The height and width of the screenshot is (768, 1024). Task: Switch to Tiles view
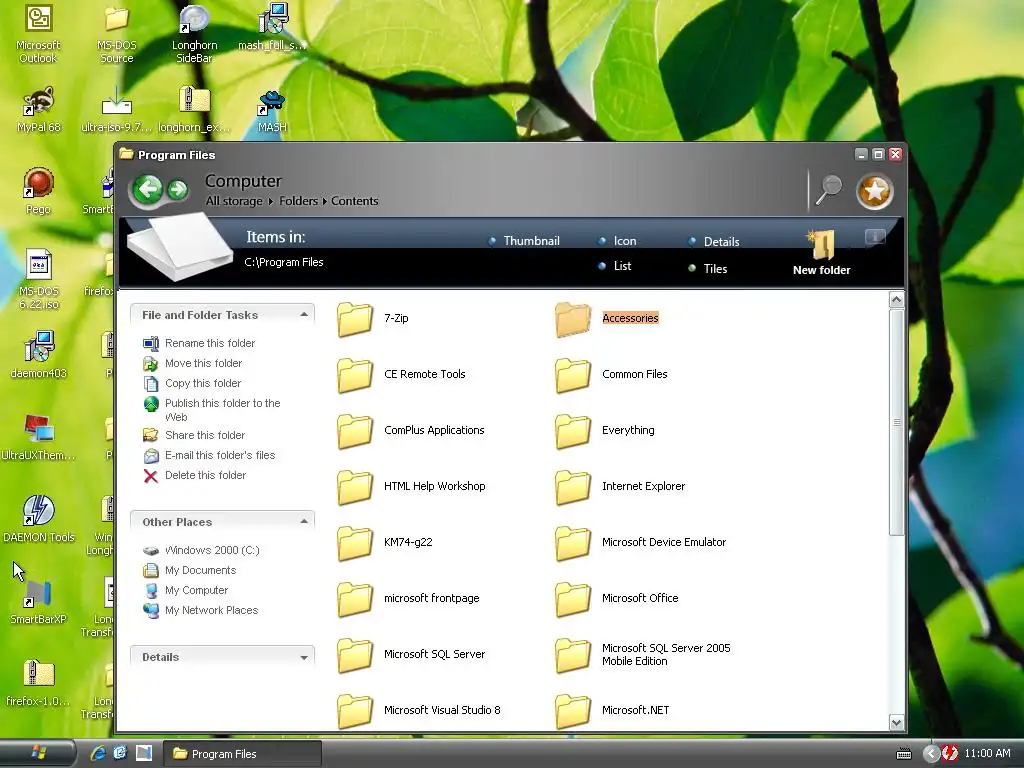coord(708,268)
